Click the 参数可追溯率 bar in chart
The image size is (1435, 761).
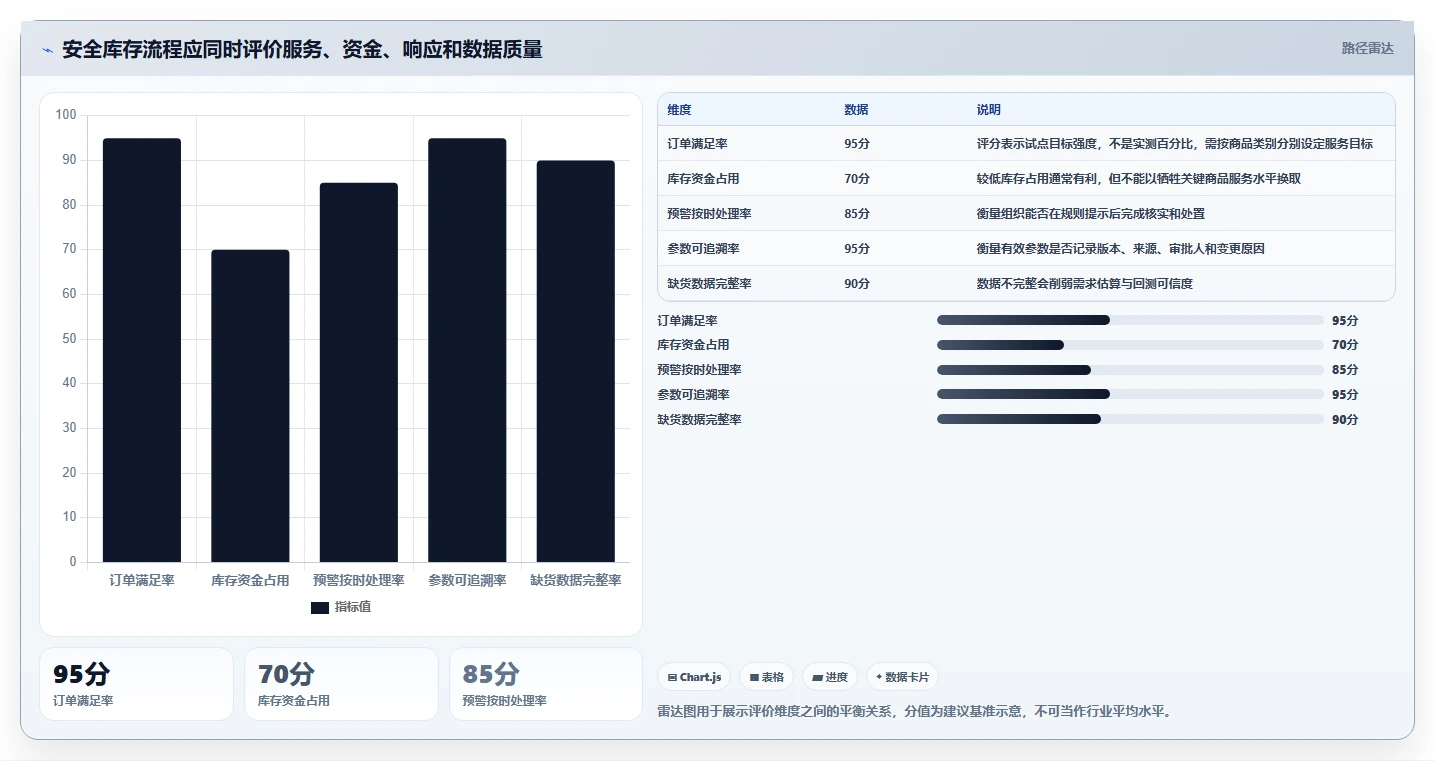pyautogui.click(x=467, y=350)
